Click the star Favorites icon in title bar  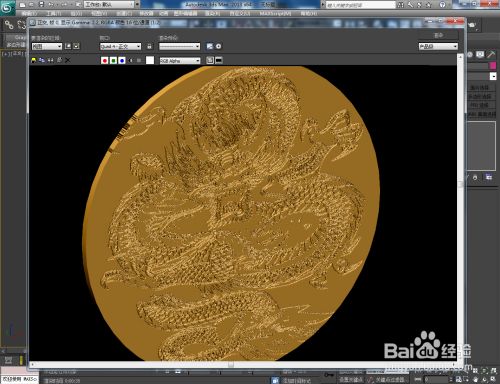[x=429, y=5]
